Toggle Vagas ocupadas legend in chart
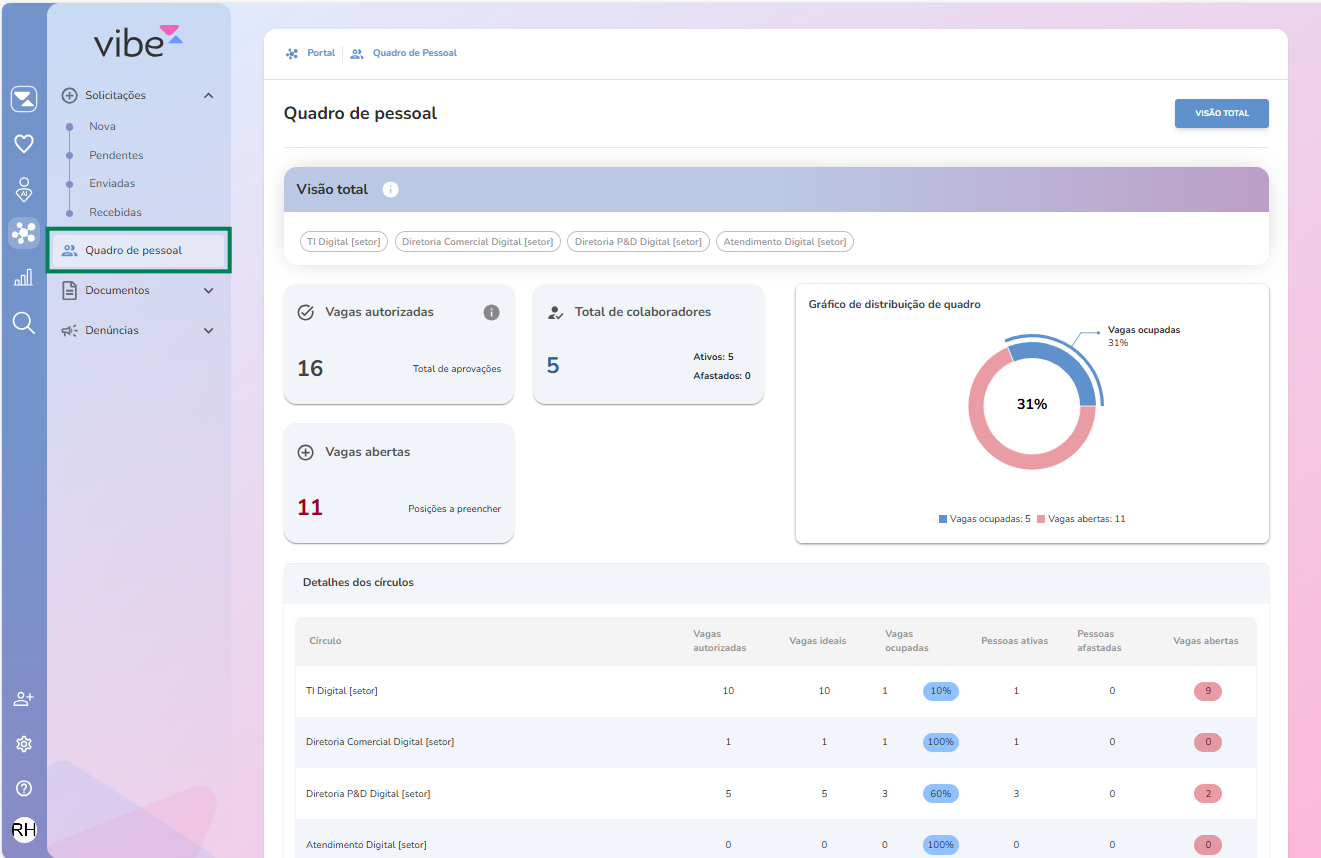1321x858 pixels. tap(984, 519)
